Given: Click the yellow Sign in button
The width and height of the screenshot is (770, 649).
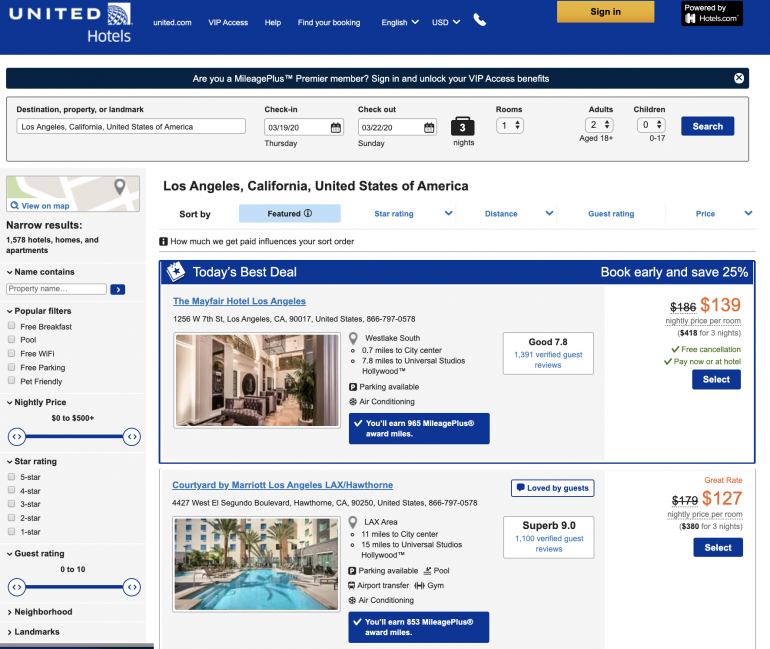Looking at the screenshot, I should point(605,12).
